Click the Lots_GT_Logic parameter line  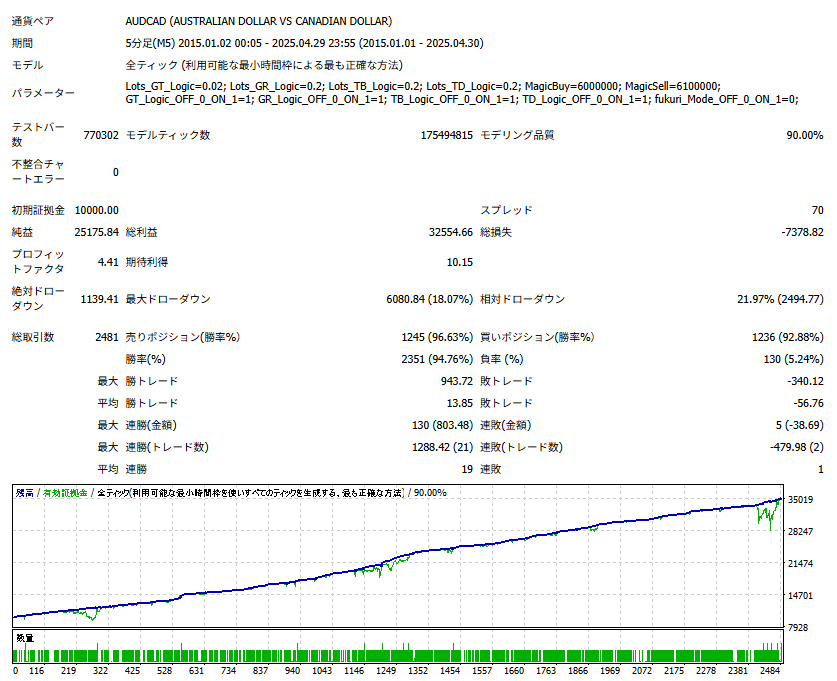pyautogui.click(x=423, y=86)
